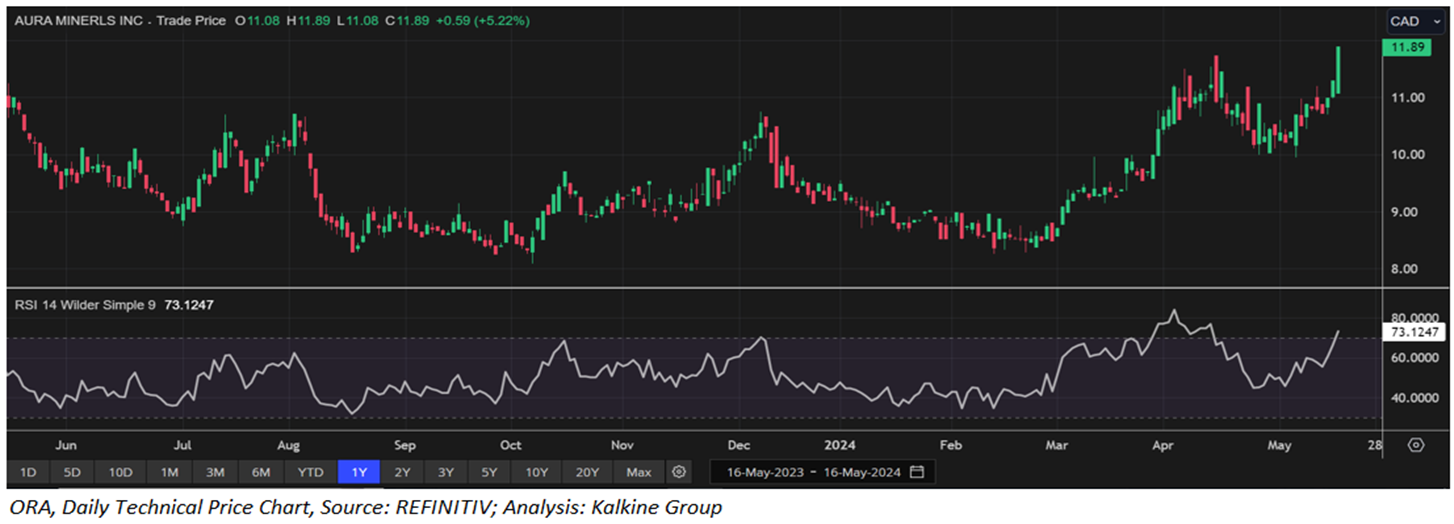Screen dimensions: 1454x524
Task: Click the Oct label on time axis
Action: (x=511, y=445)
